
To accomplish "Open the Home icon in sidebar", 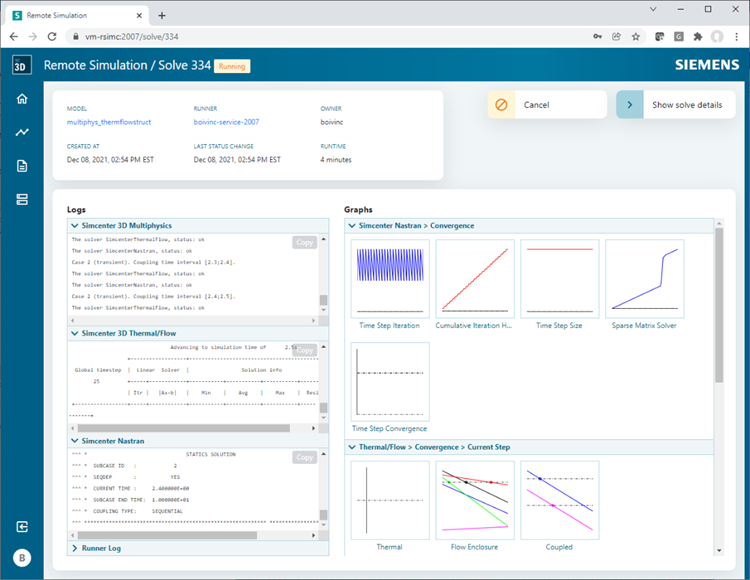I will click(22, 99).
